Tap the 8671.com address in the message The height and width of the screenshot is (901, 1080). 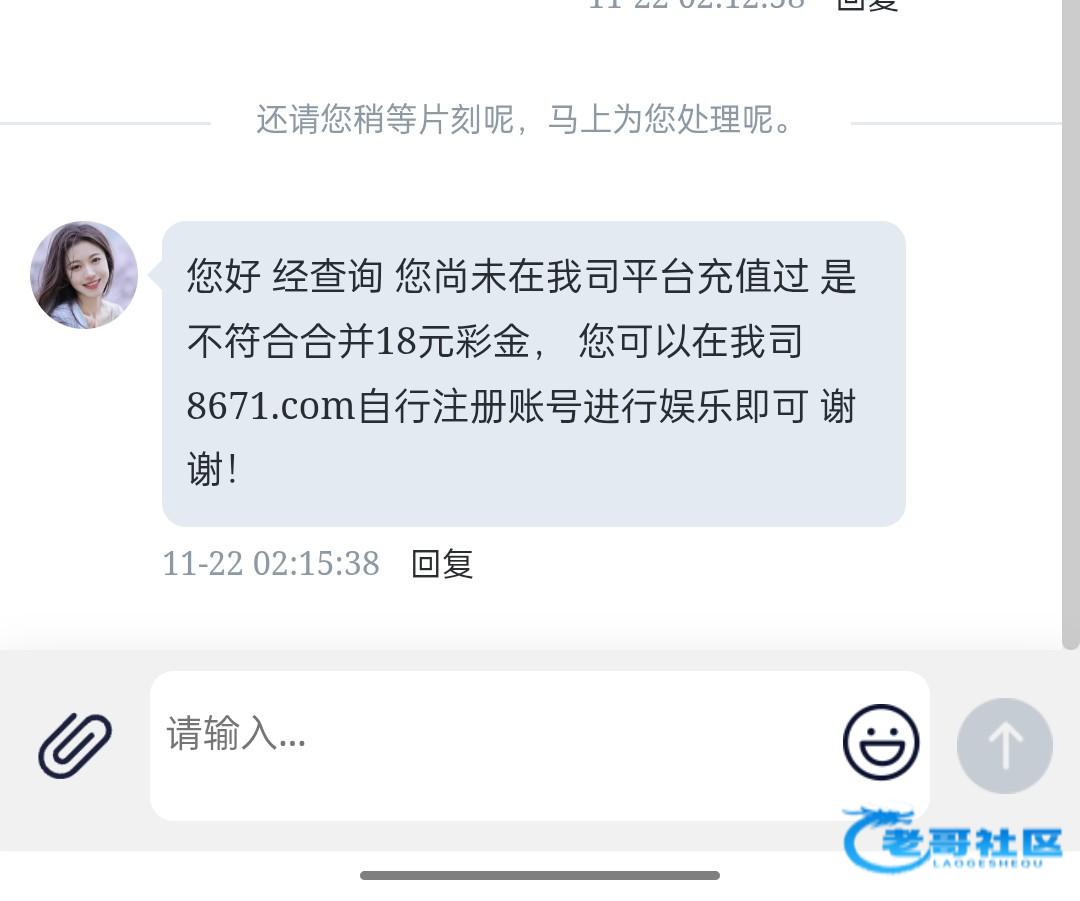click(271, 406)
